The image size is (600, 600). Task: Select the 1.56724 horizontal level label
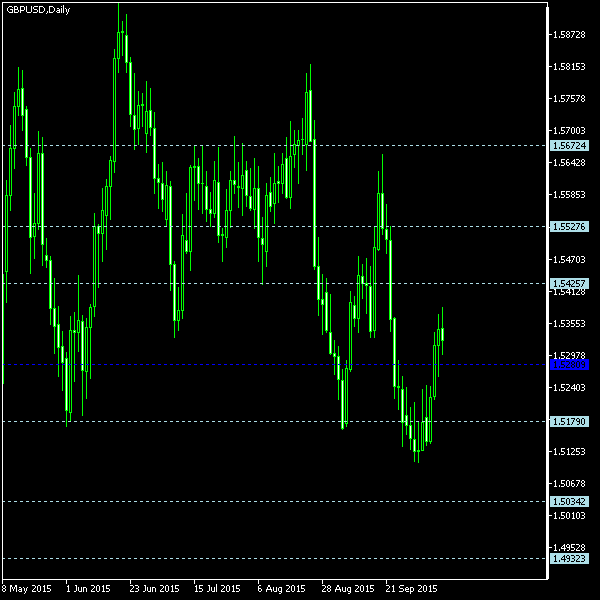[x=569, y=145]
